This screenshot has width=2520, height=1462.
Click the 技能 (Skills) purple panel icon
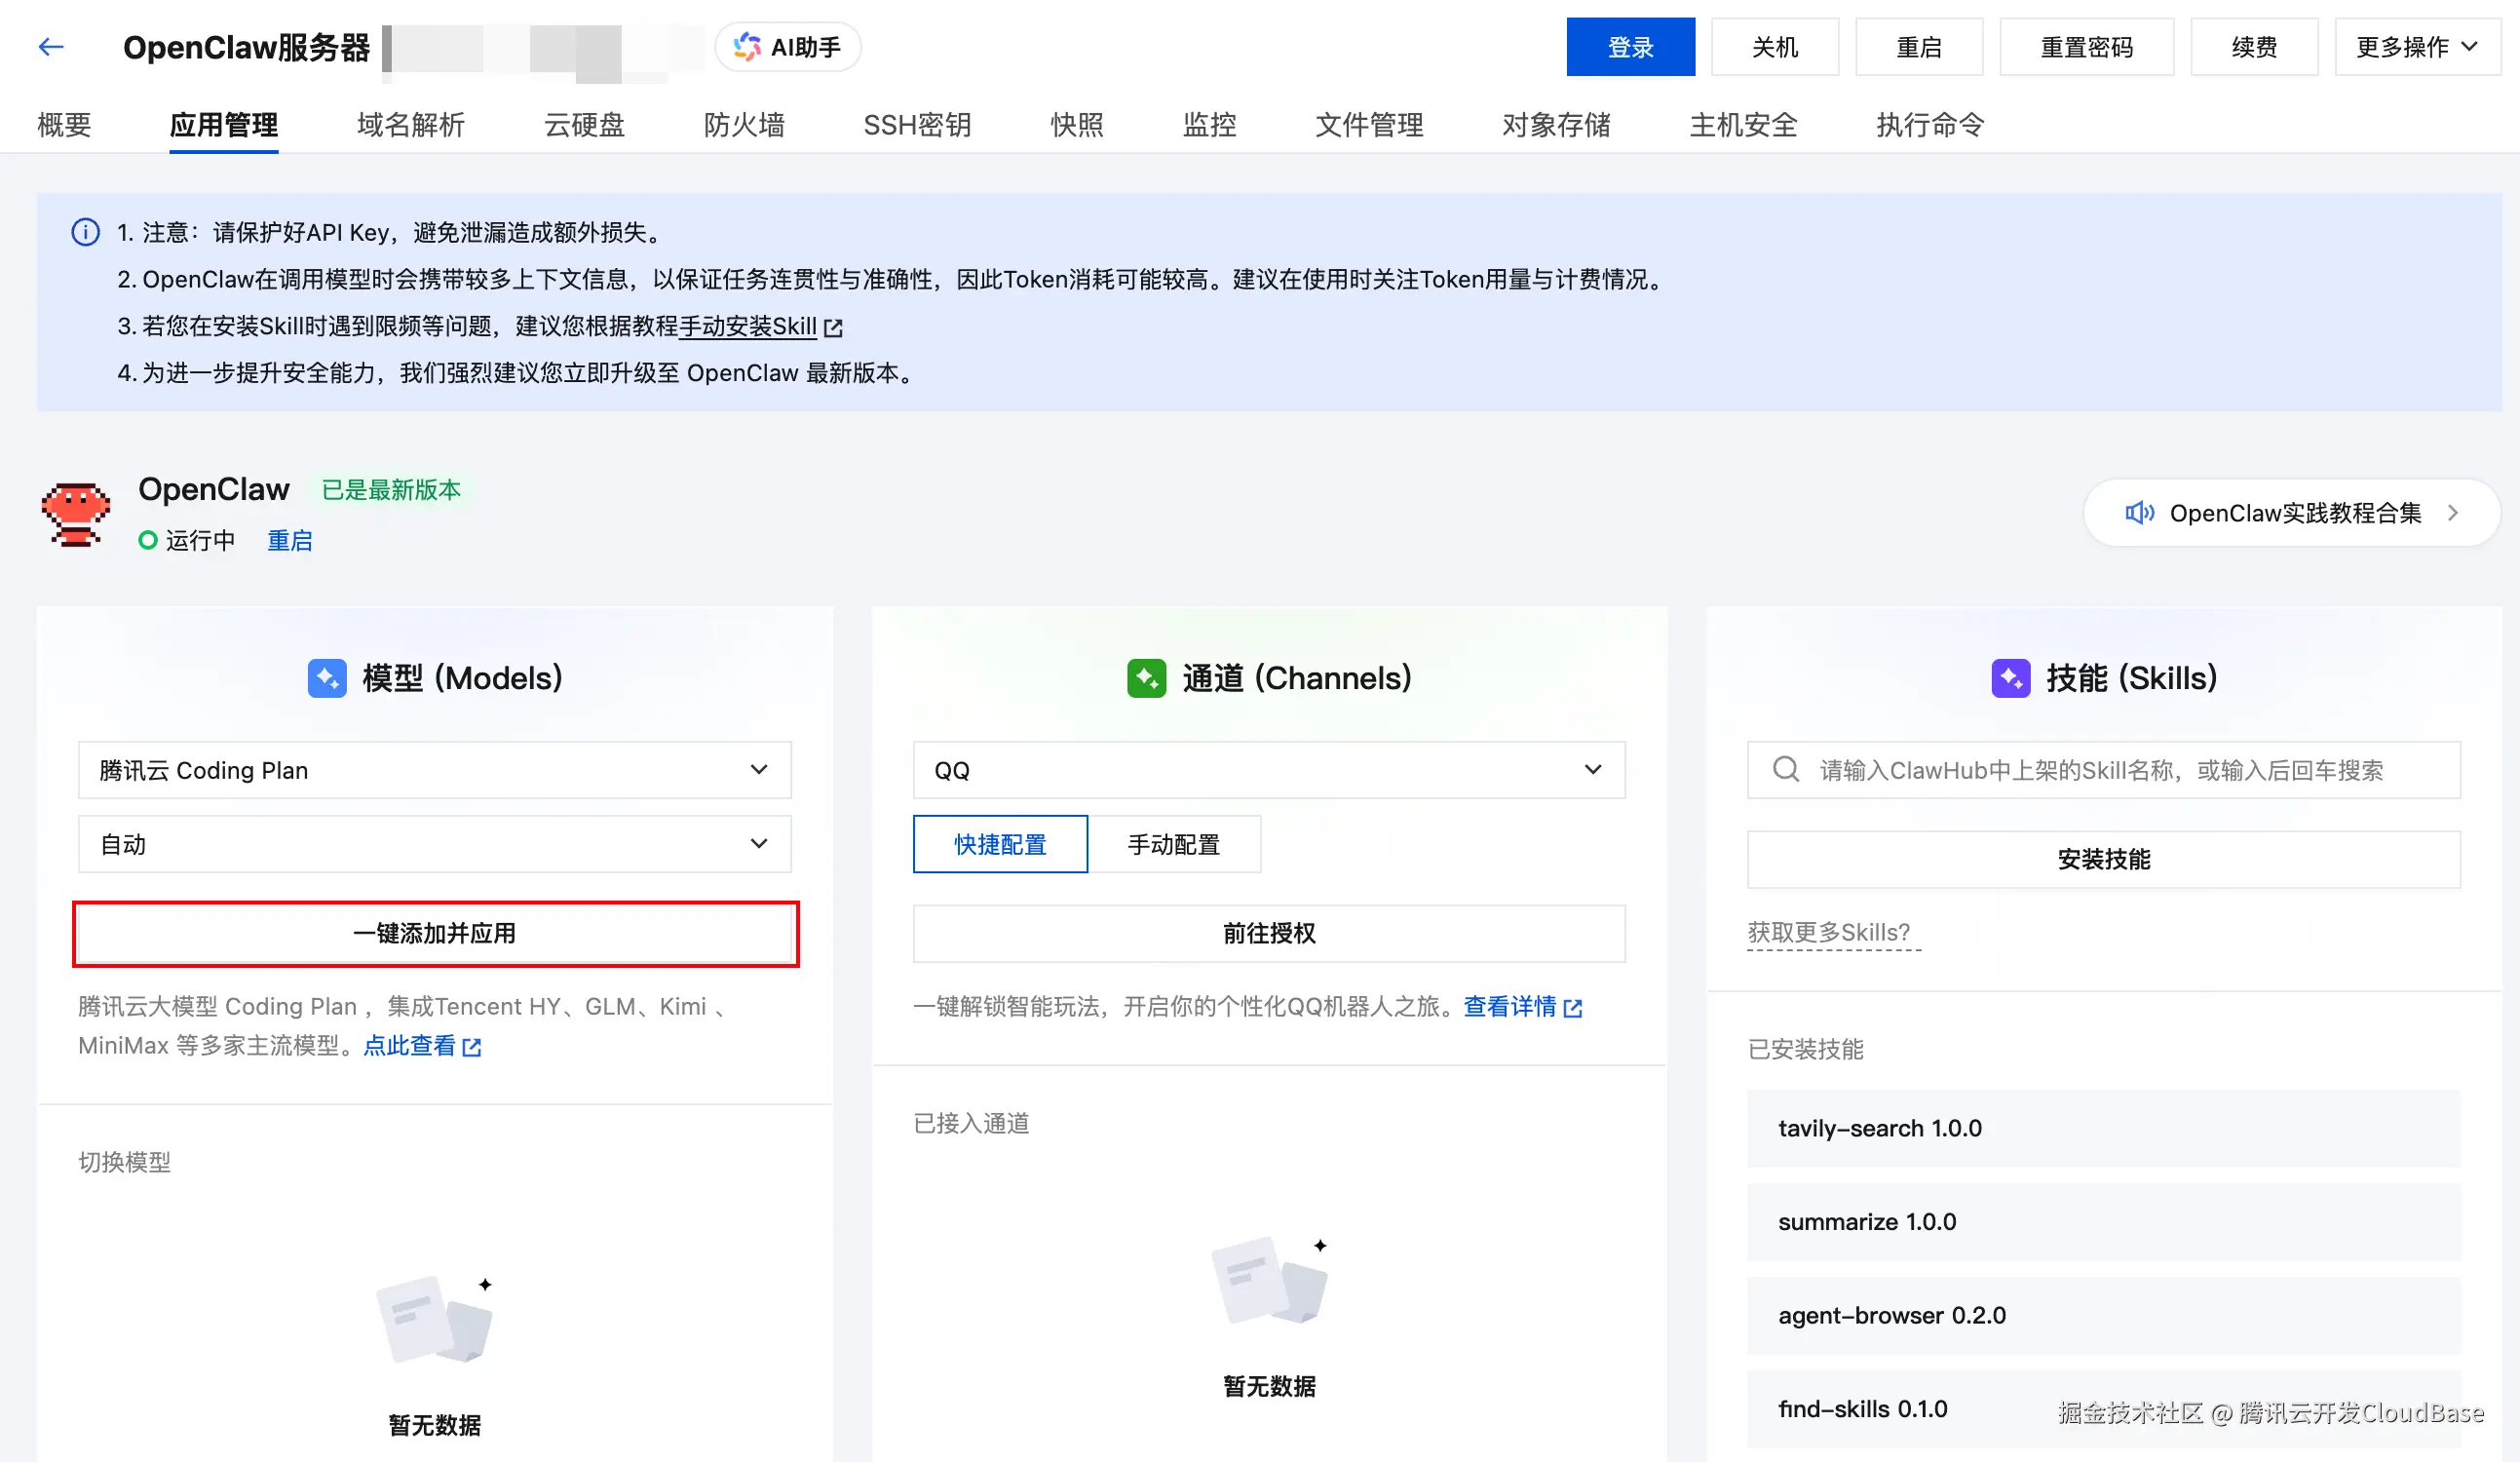pos(2012,677)
